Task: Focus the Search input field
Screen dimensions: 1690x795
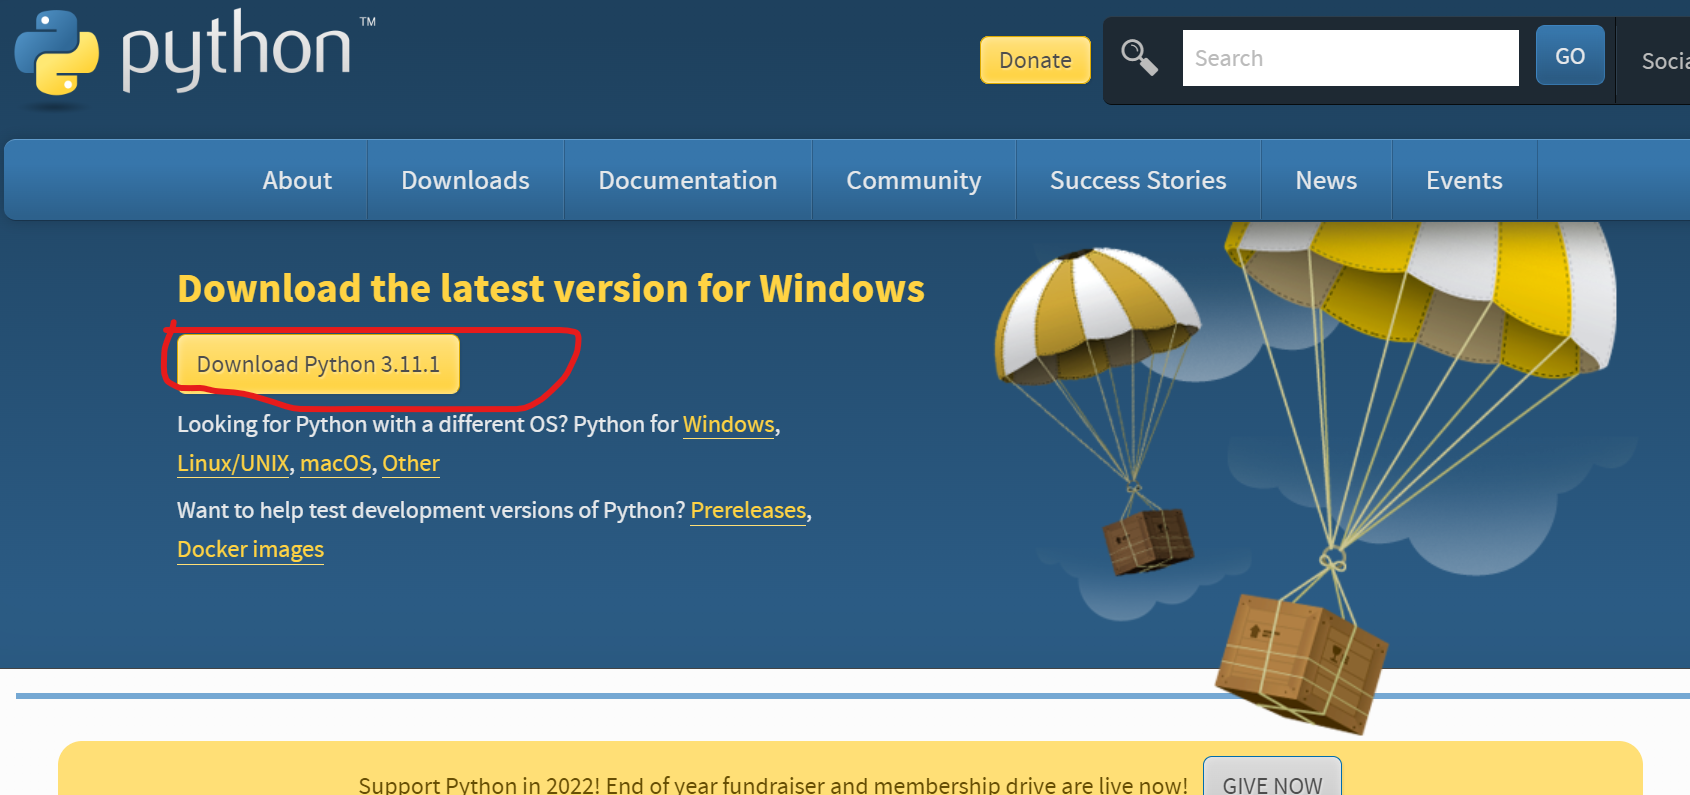Action: point(1350,58)
